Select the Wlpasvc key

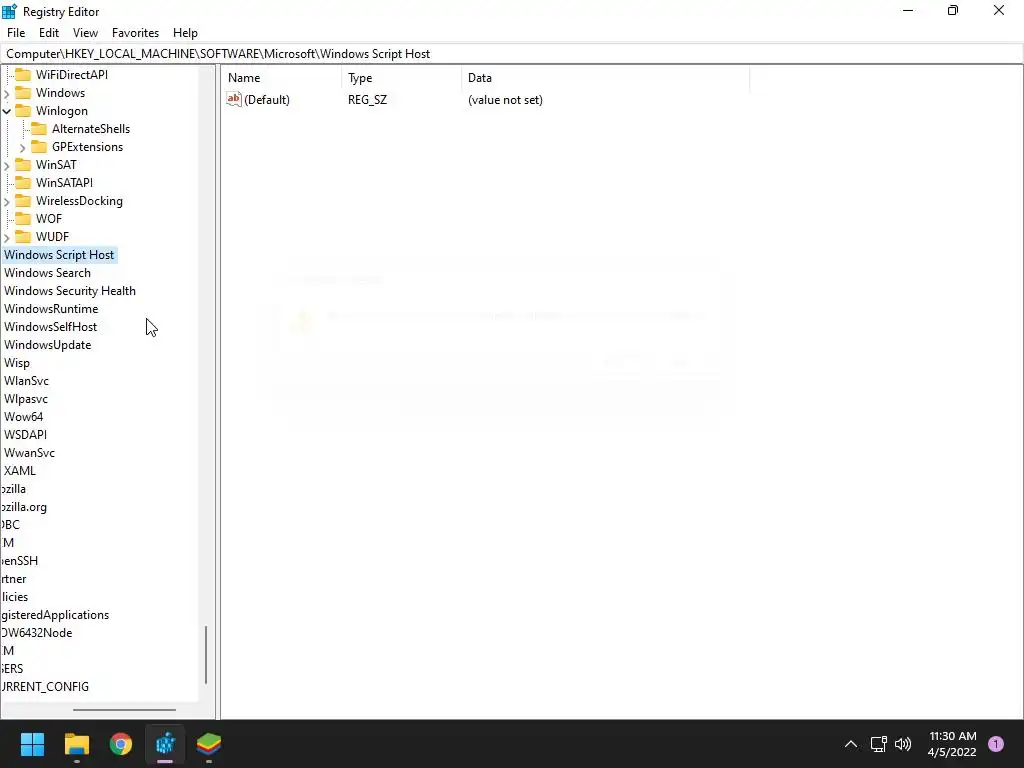click(x=25, y=398)
